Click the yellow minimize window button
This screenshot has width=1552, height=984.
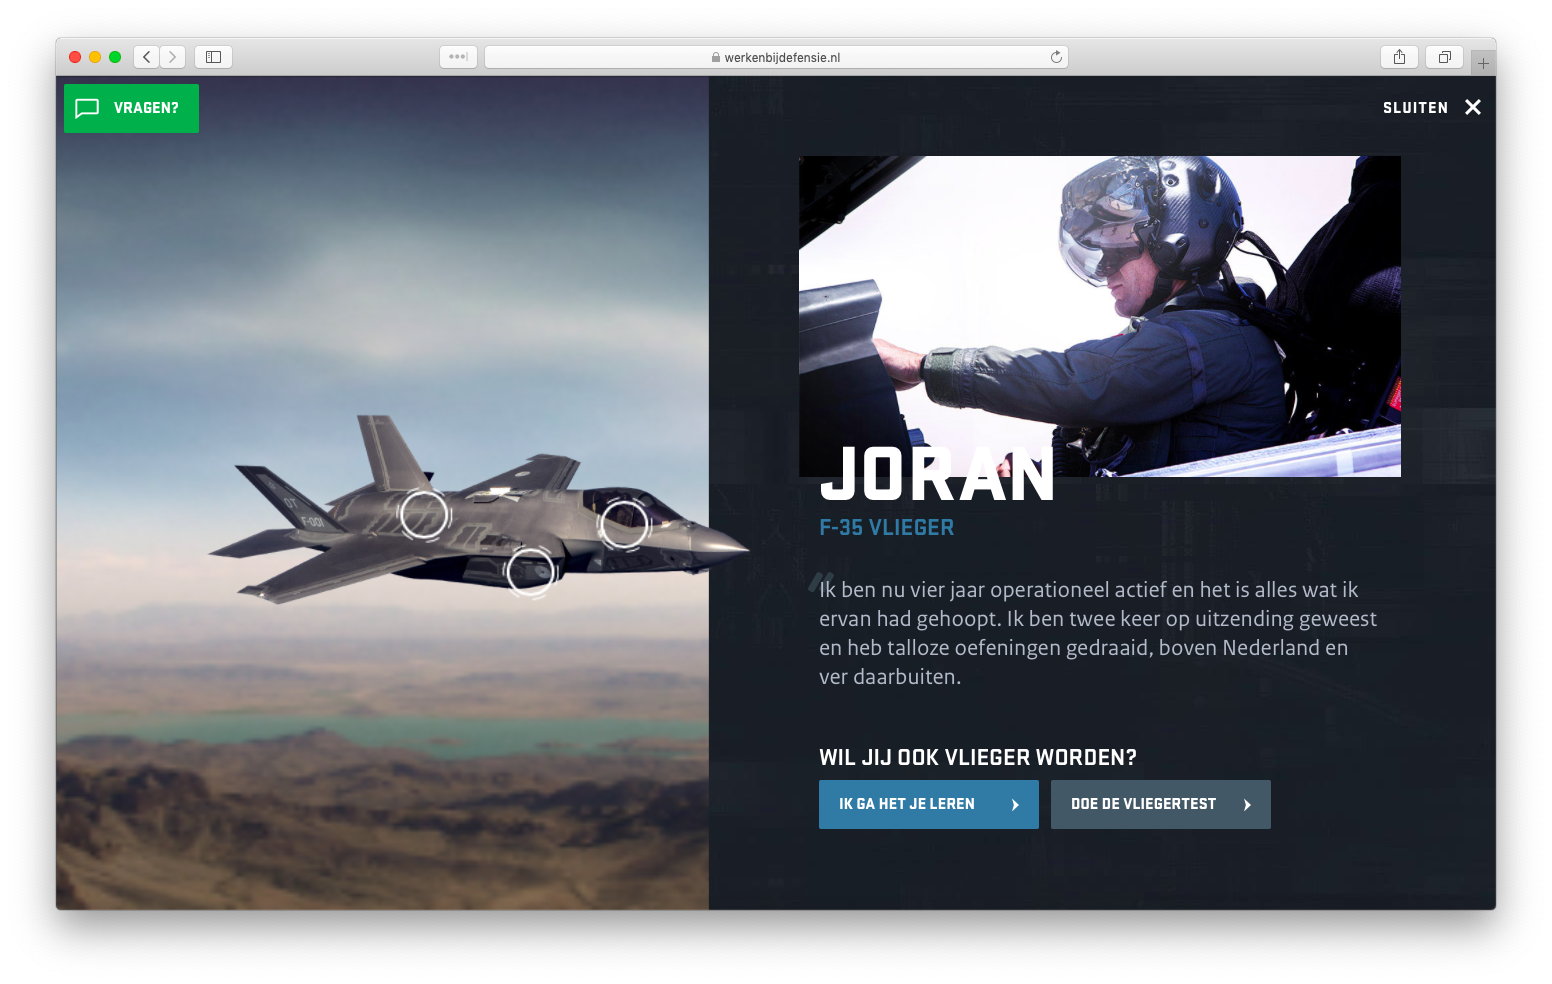click(95, 57)
